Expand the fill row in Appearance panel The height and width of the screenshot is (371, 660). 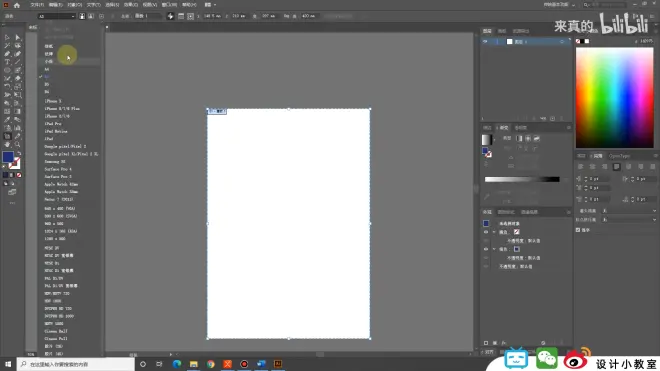click(x=494, y=249)
